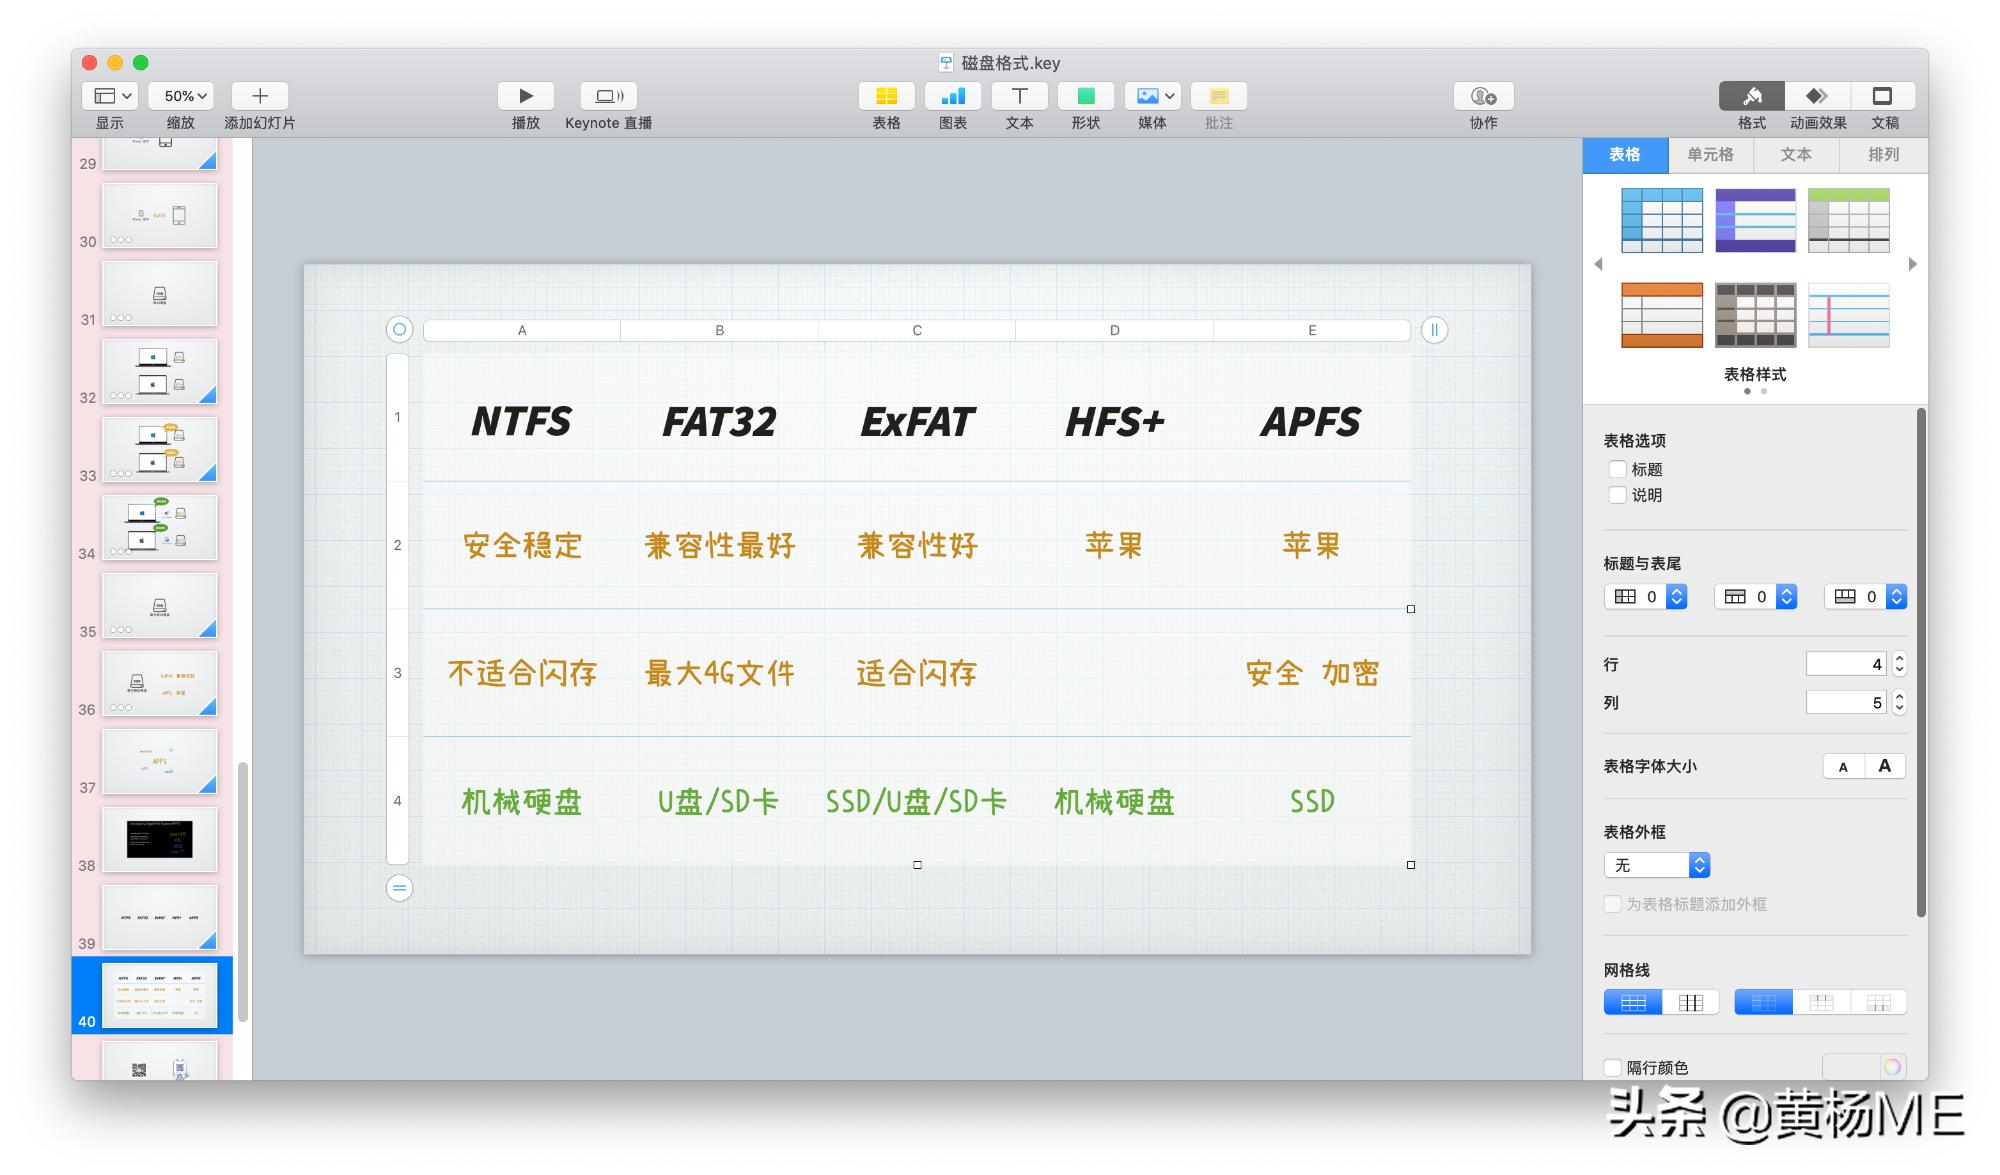The image size is (2000, 1175).
Task: Insert a shape with the 形状 icon
Action: [x=1084, y=96]
